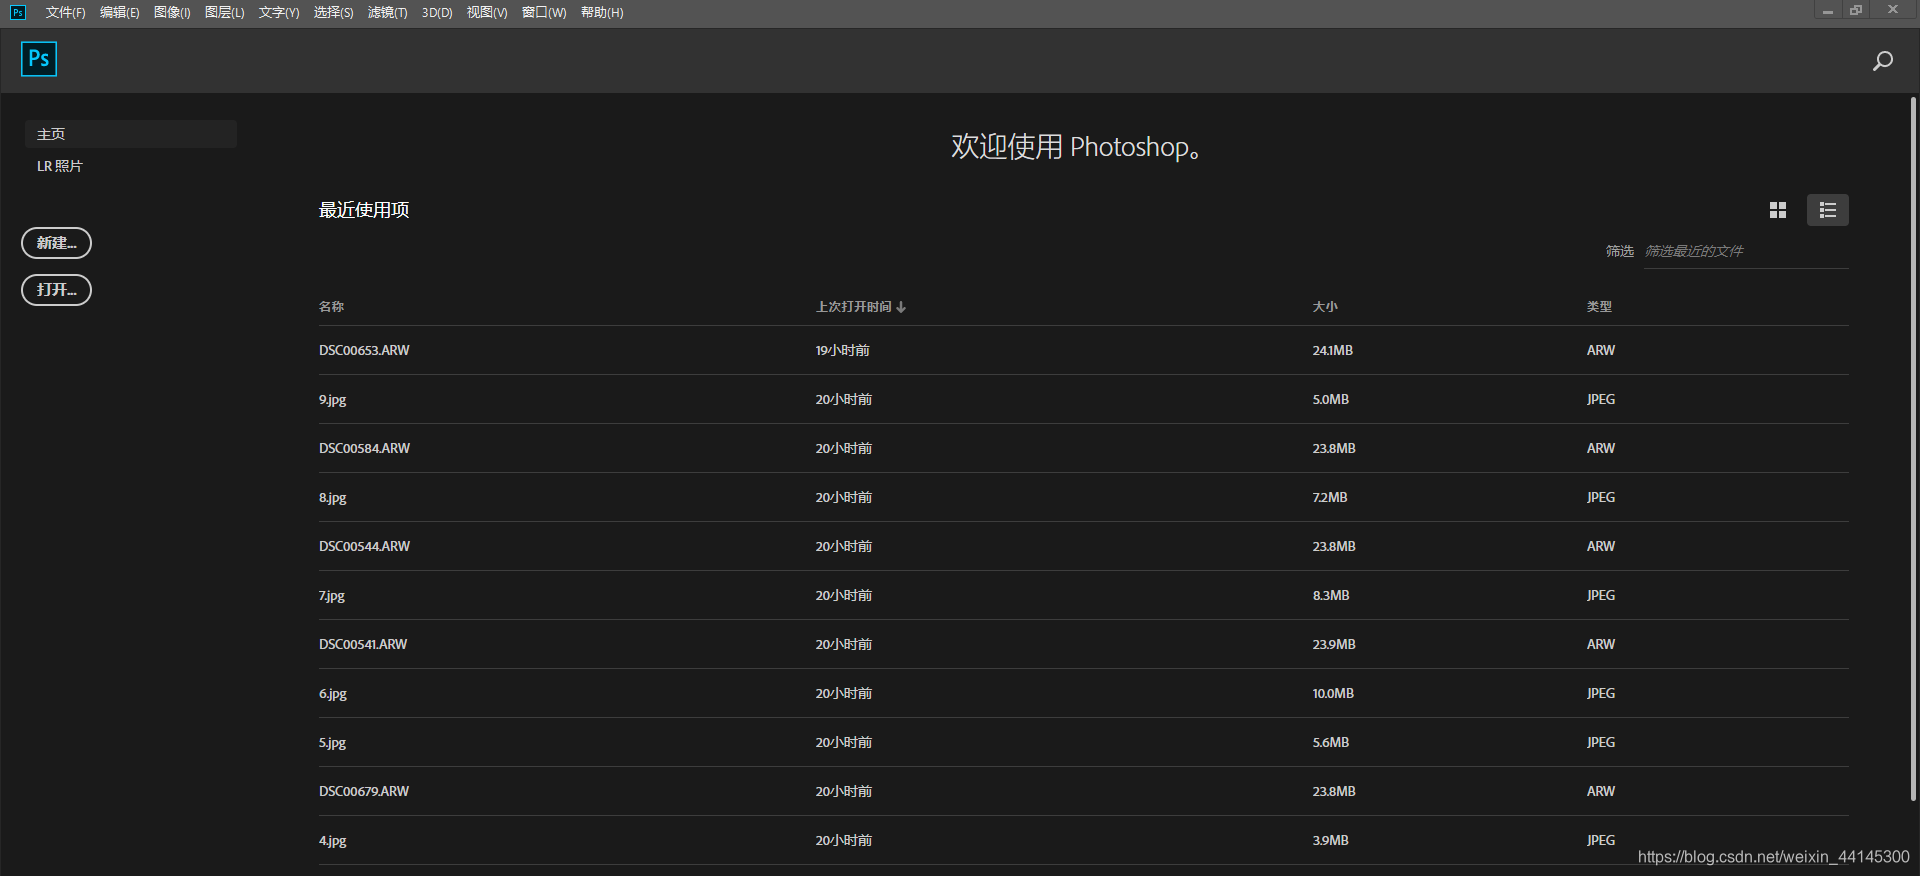Open the 3D(D) menu
This screenshot has width=1920, height=876.
click(x=437, y=12)
